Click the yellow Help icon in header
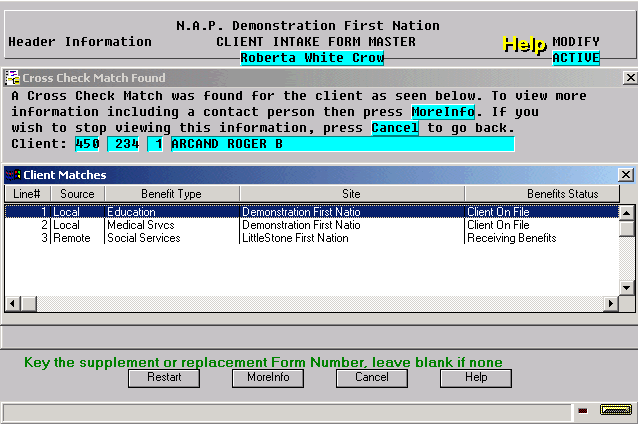Viewport: 638px width, 424px height. (x=524, y=44)
